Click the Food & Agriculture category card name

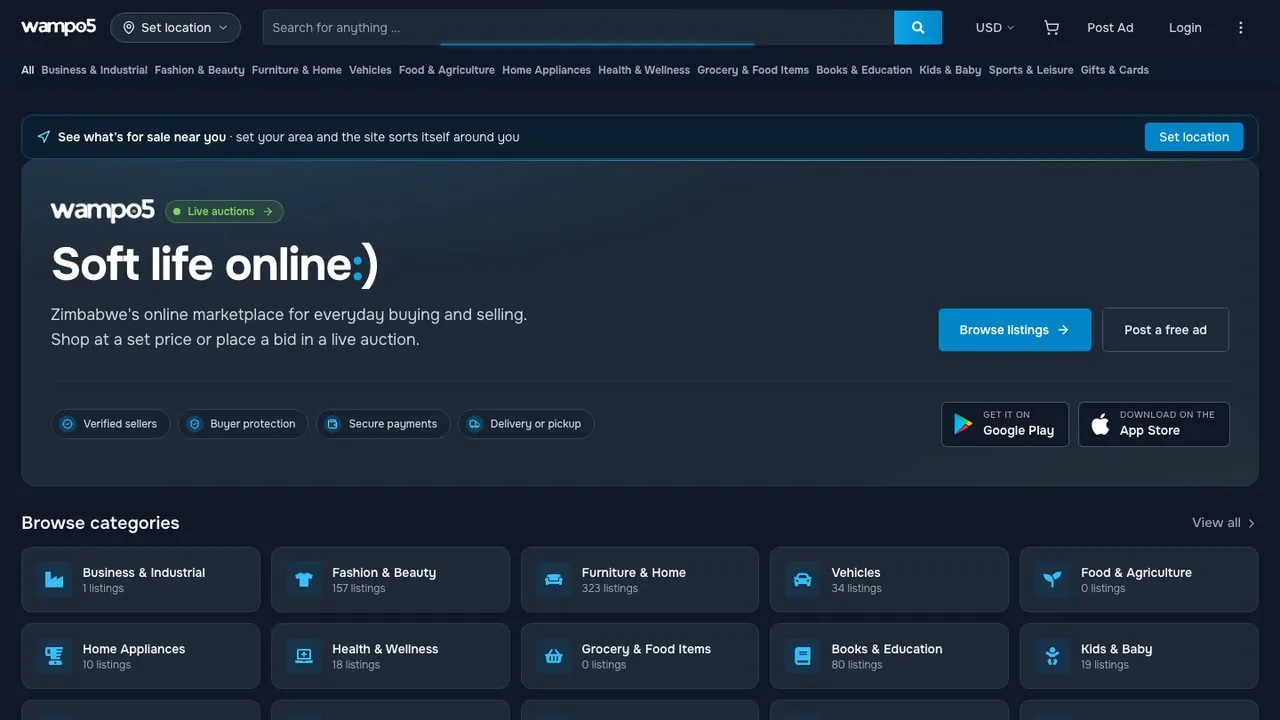1136,573
